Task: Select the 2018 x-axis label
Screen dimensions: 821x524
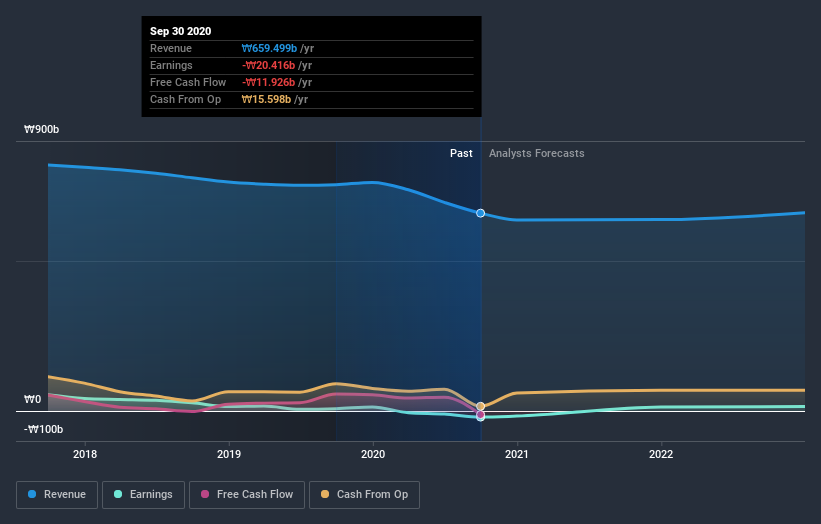Action: click(85, 454)
